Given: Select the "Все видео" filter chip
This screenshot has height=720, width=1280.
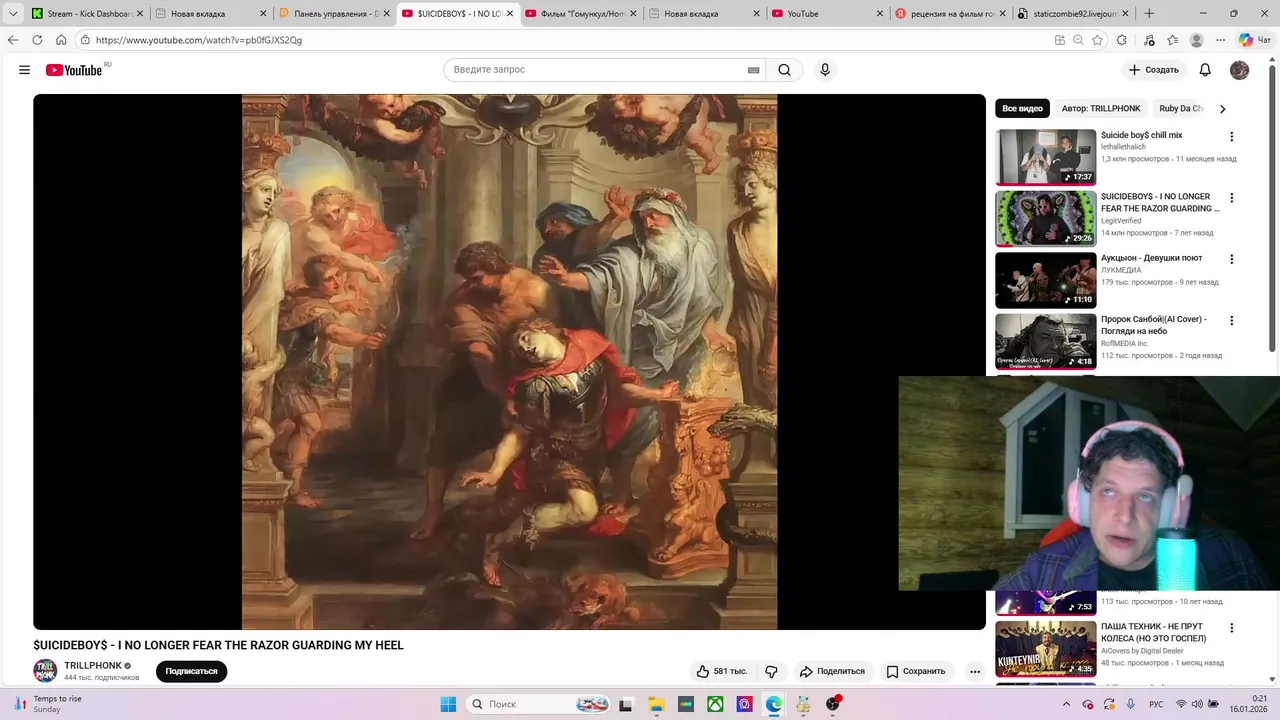Looking at the screenshot, I should click(x=1022, y=109).
